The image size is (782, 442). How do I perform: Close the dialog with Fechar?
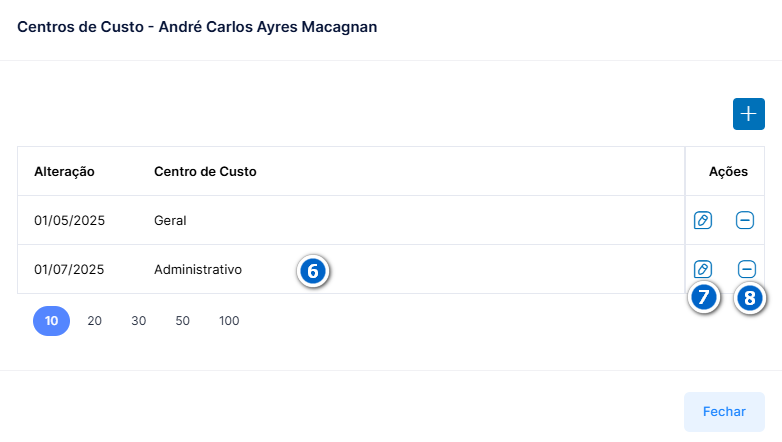pyautogui.click(x=724, y=412)
